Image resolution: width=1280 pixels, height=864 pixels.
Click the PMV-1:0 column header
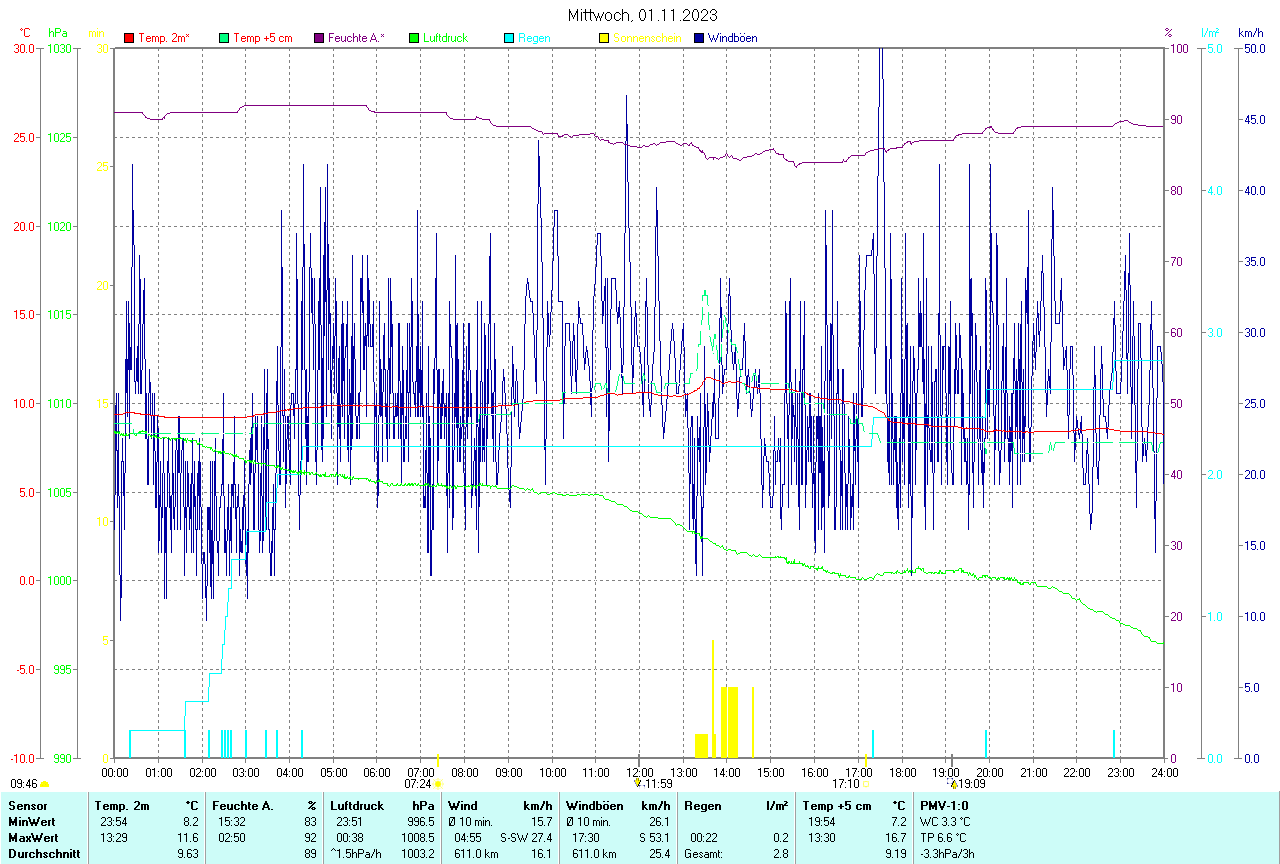coord(944,805)
